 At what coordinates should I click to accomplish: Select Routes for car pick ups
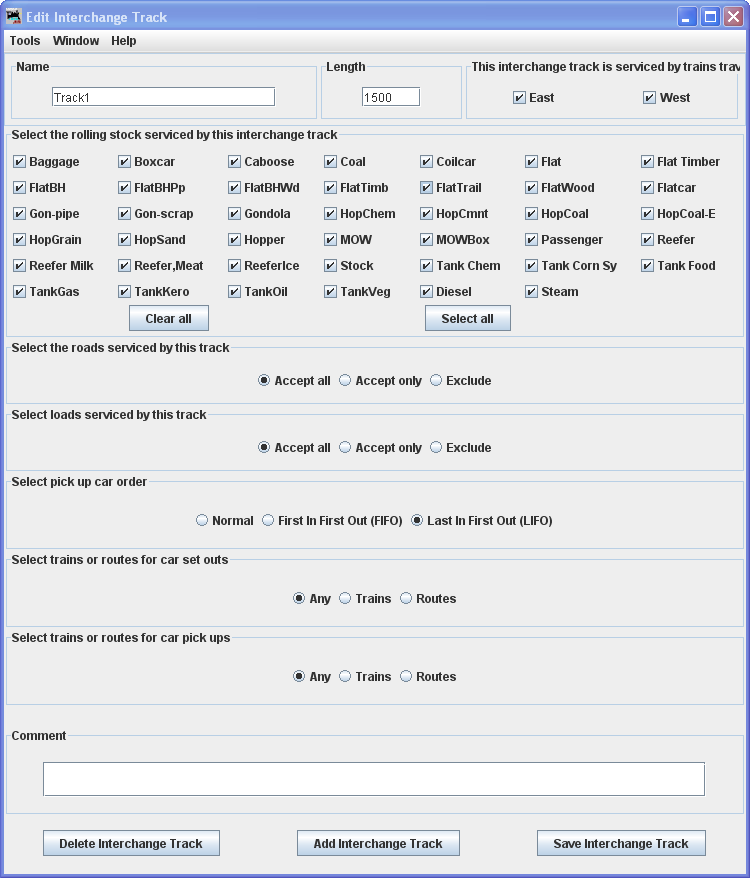tap(406, 677)
